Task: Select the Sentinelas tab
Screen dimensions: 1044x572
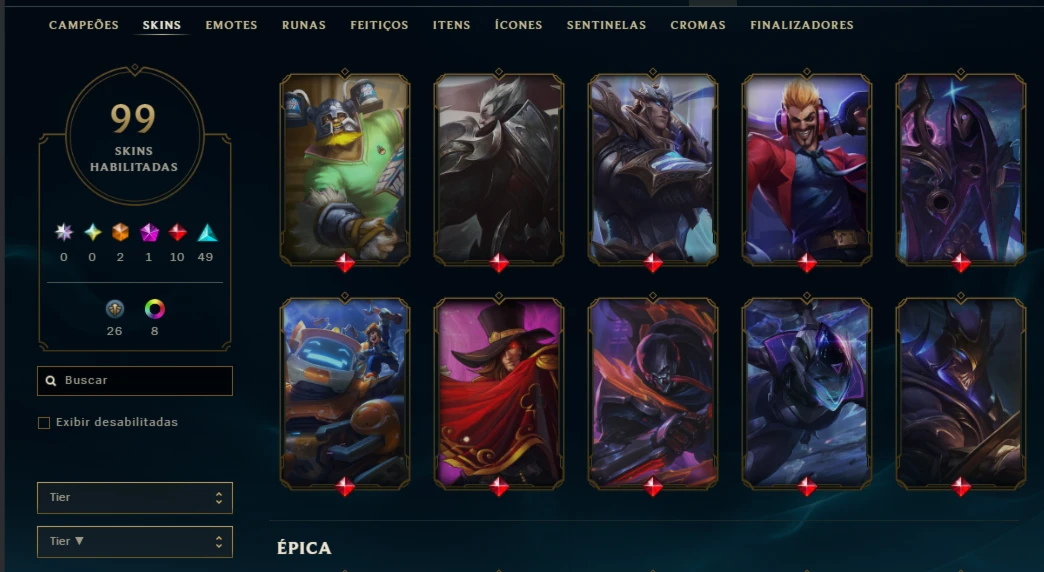Action: pyautogui.click(x=606, y=25)
